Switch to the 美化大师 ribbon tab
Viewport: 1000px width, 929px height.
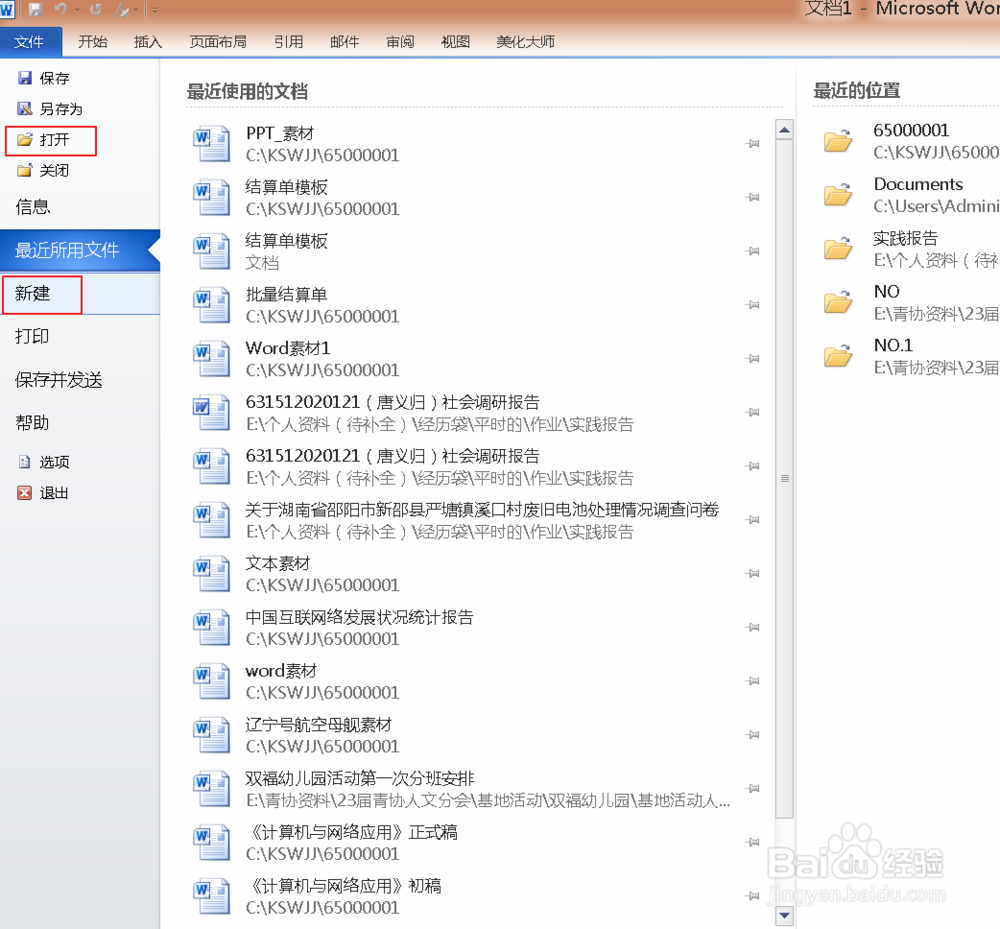525,42
